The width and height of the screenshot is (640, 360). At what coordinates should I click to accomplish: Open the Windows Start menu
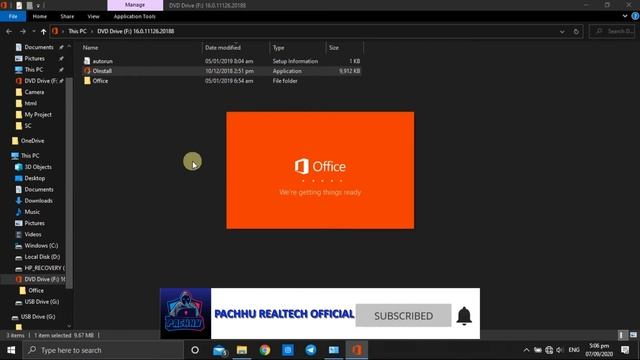(x=11, y=350)
